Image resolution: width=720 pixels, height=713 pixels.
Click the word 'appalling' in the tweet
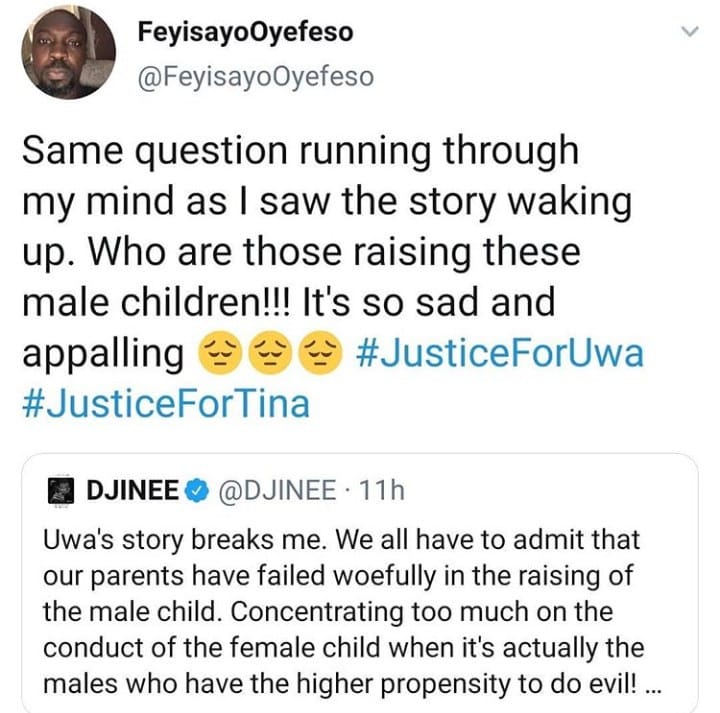(102, 355)
